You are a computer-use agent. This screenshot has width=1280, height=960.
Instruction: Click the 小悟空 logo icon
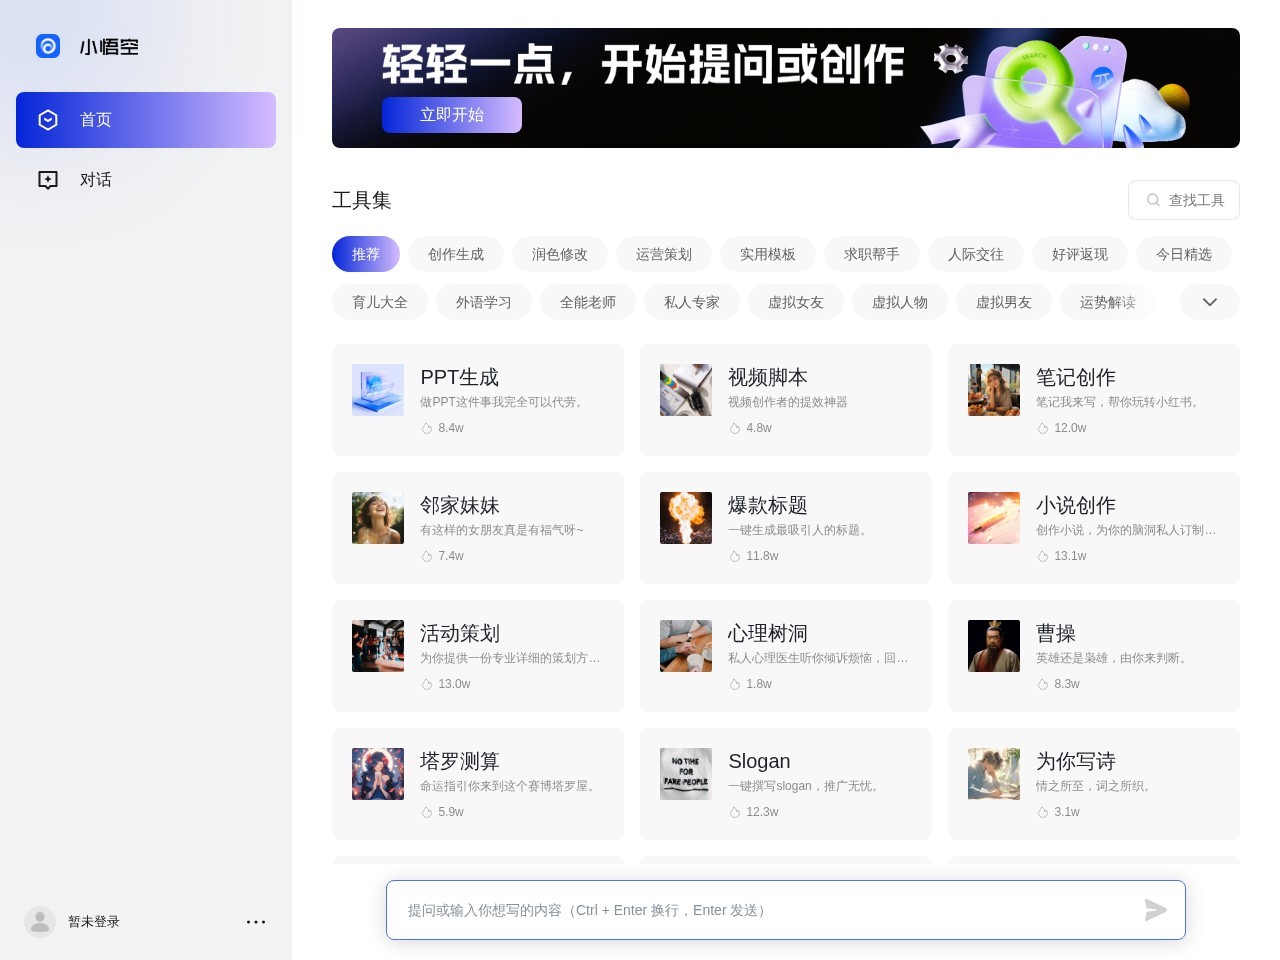click(48, 46)
